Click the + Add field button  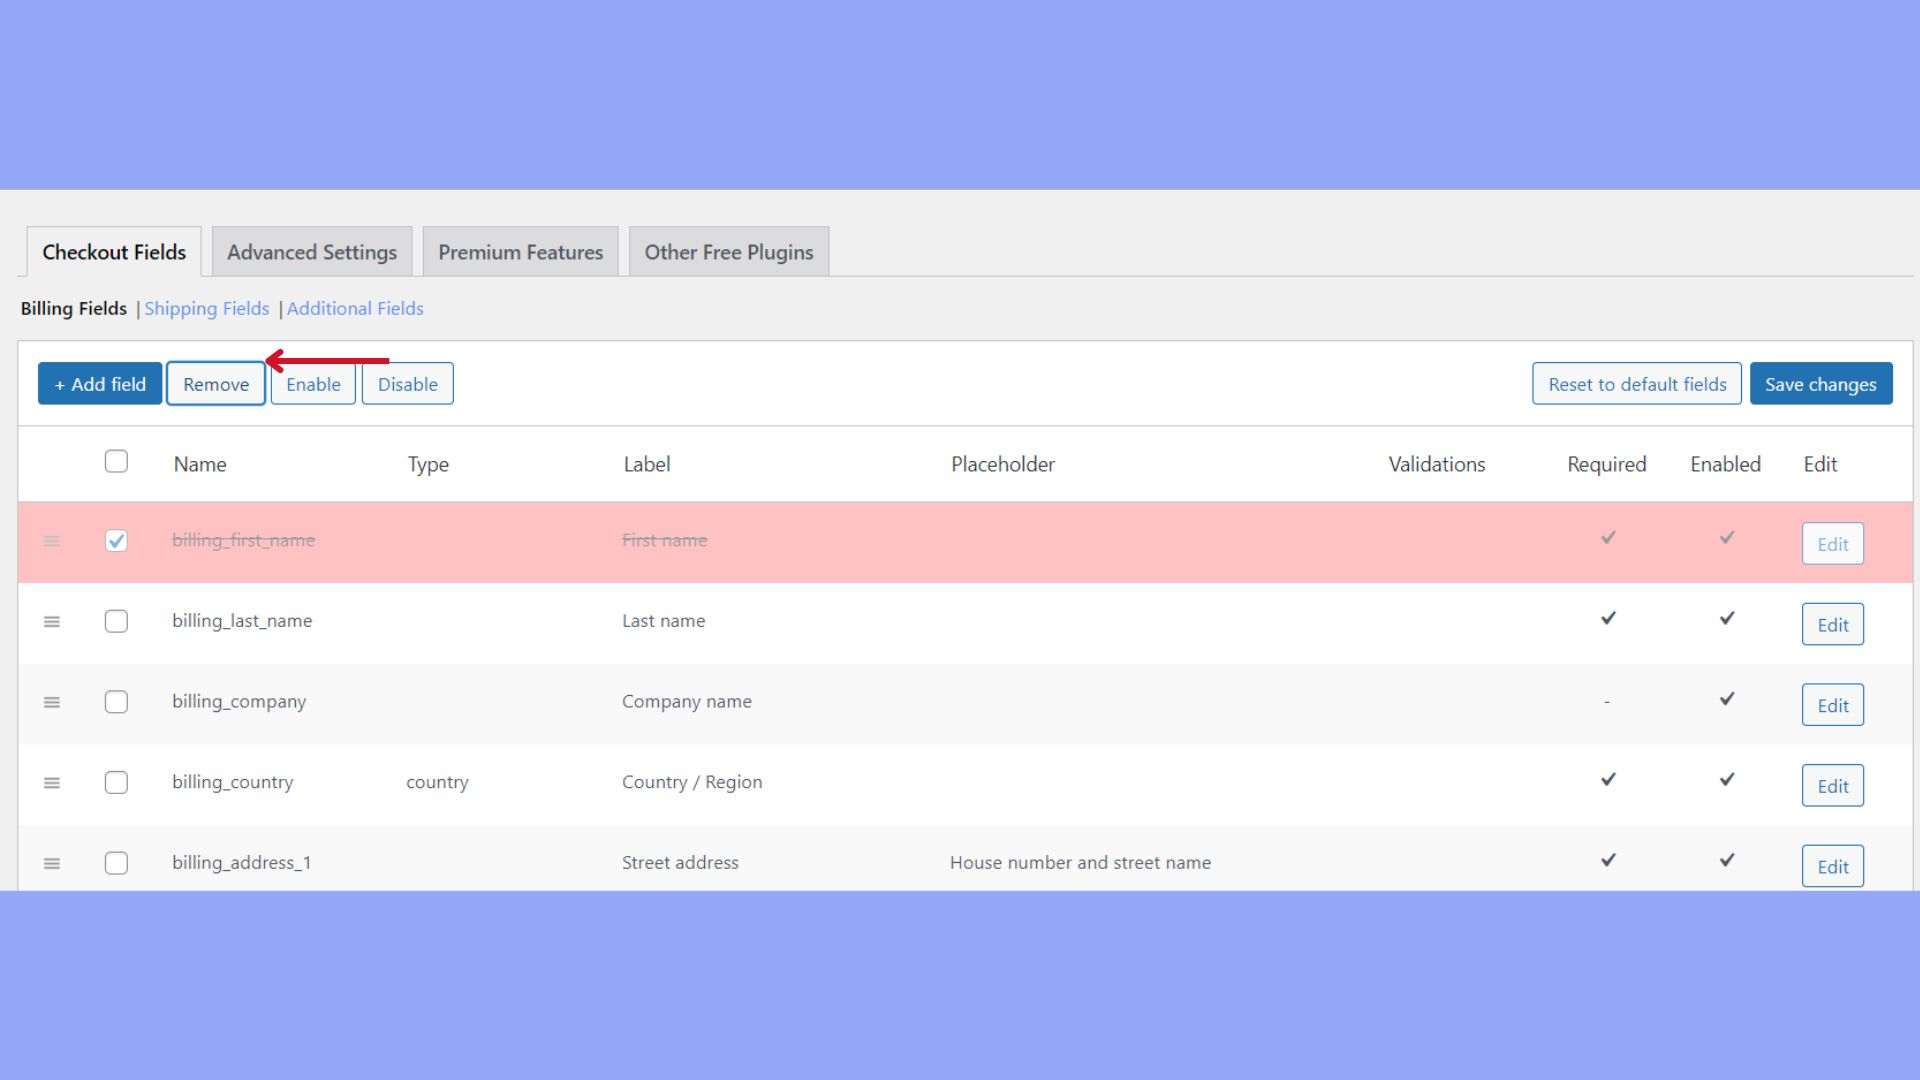[99, 383]
